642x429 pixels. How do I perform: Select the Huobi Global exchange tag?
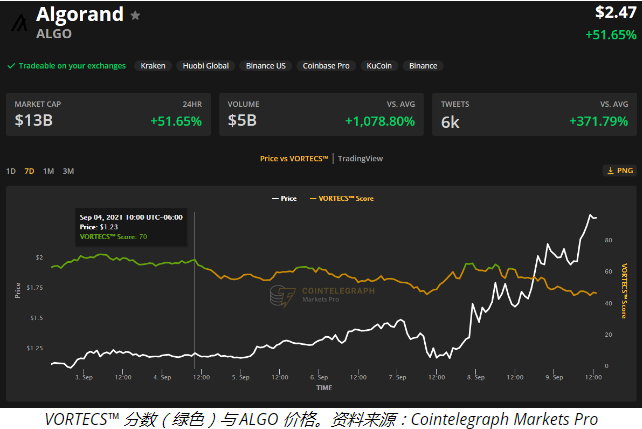click(206, 66)
